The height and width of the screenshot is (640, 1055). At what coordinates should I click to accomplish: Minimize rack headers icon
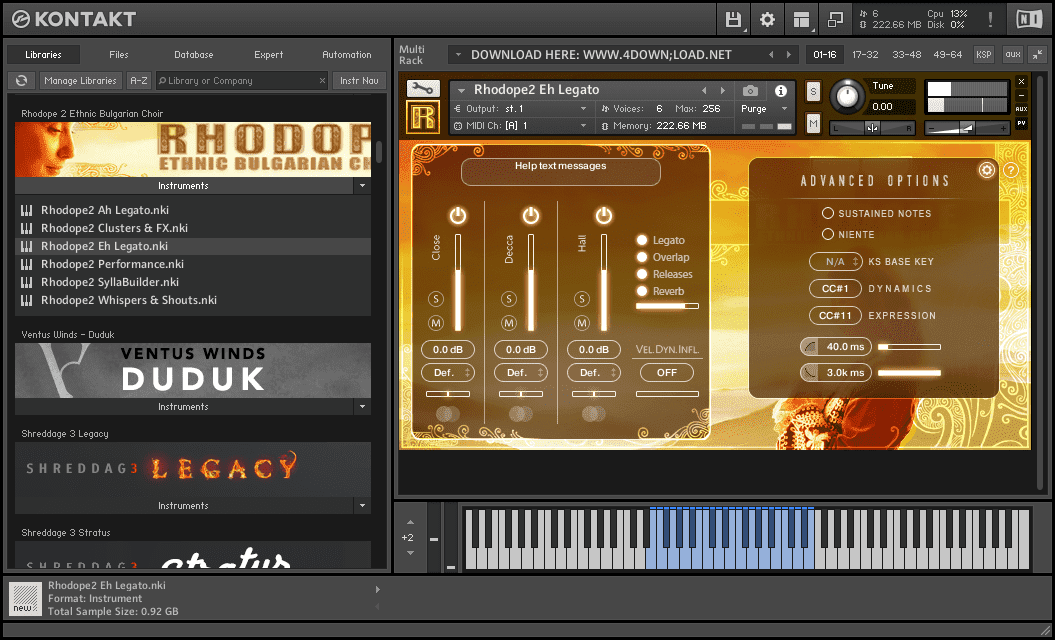[x=1038, y=55]
